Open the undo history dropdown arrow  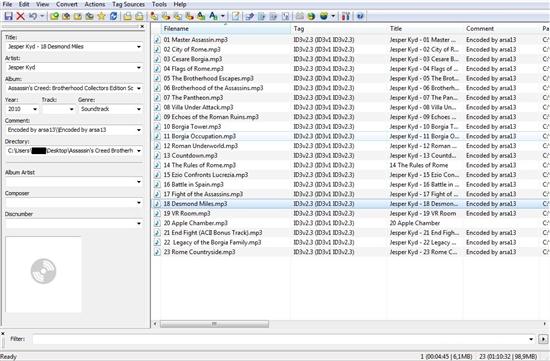pos(42,16)
